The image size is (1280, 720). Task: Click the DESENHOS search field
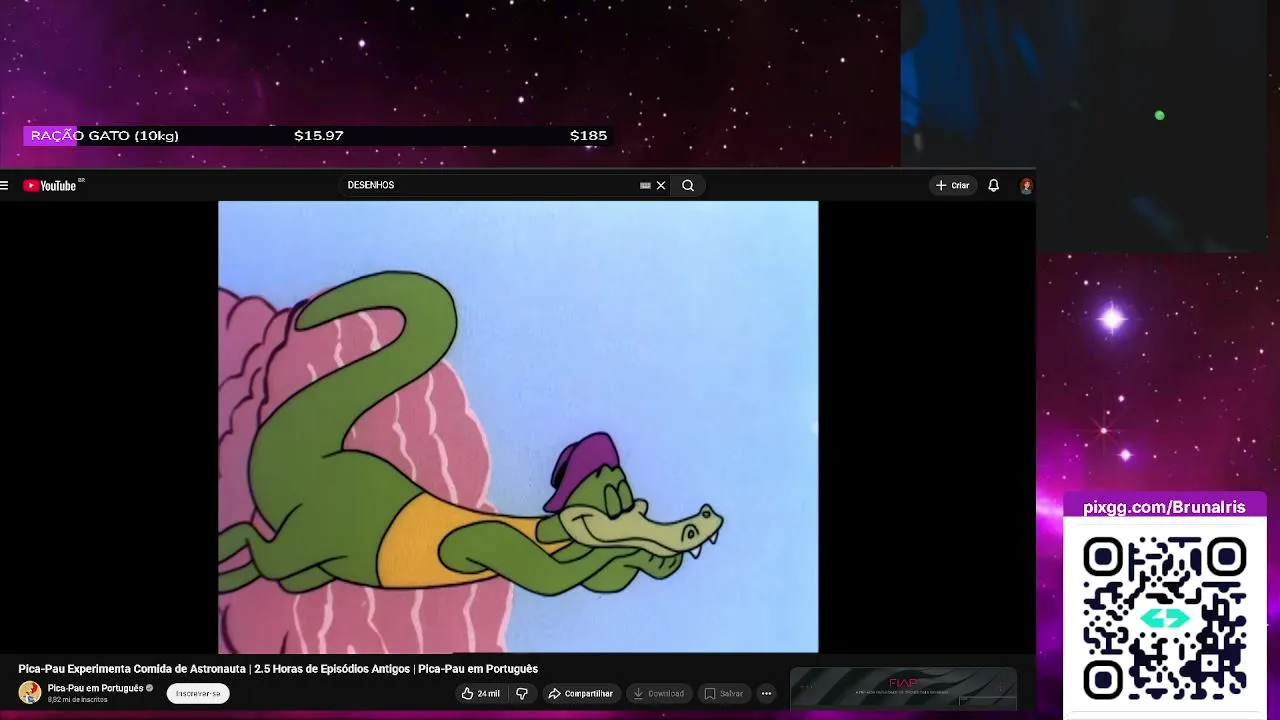click(490, 185)
